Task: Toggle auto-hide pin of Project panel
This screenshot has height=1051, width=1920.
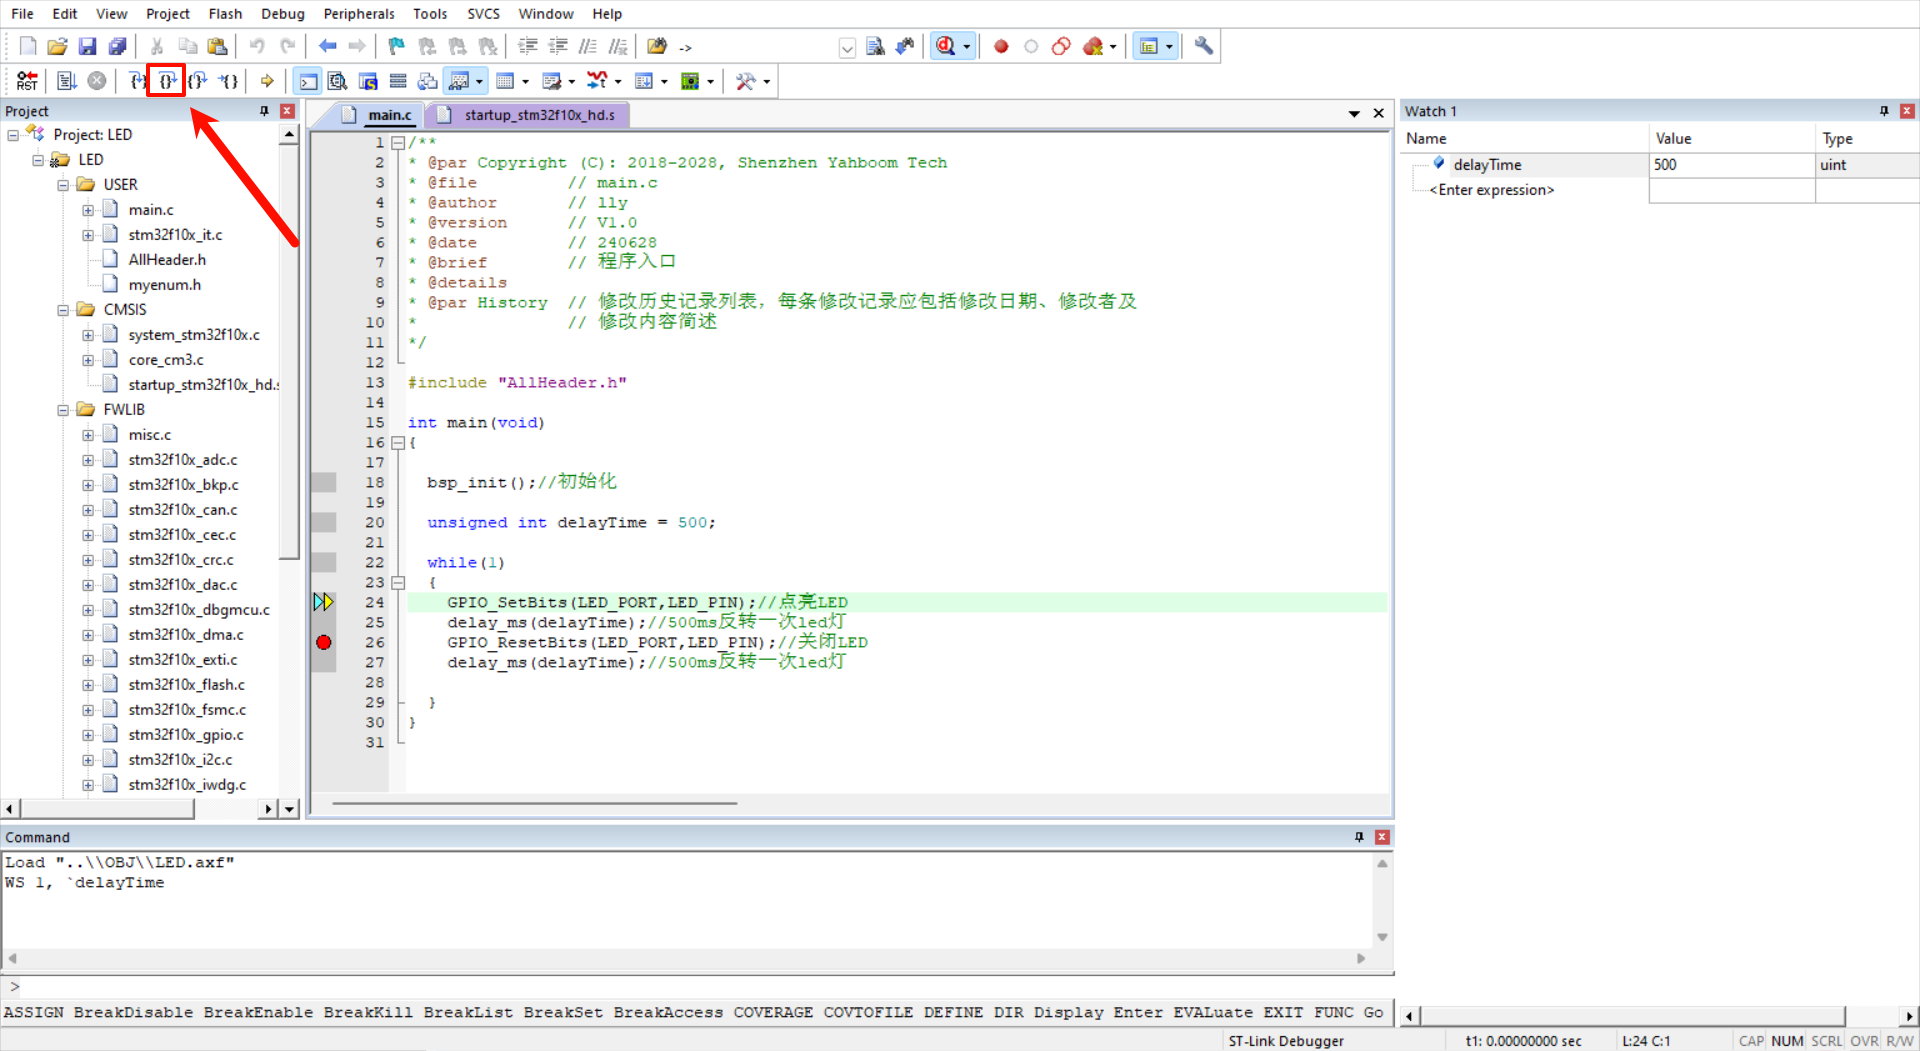Action: tap(265, 111)
